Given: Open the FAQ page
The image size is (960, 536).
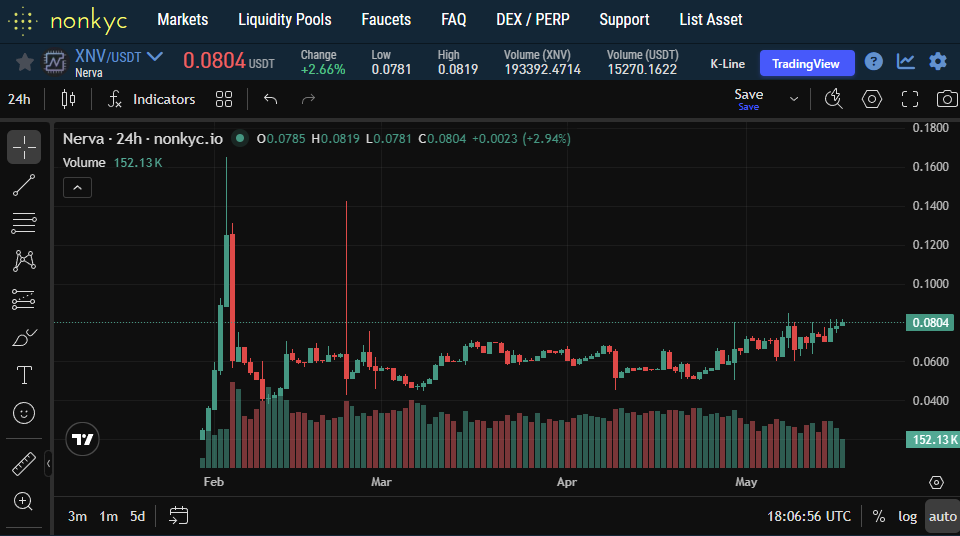Looking at the screenshot, I should pos(454,20).
